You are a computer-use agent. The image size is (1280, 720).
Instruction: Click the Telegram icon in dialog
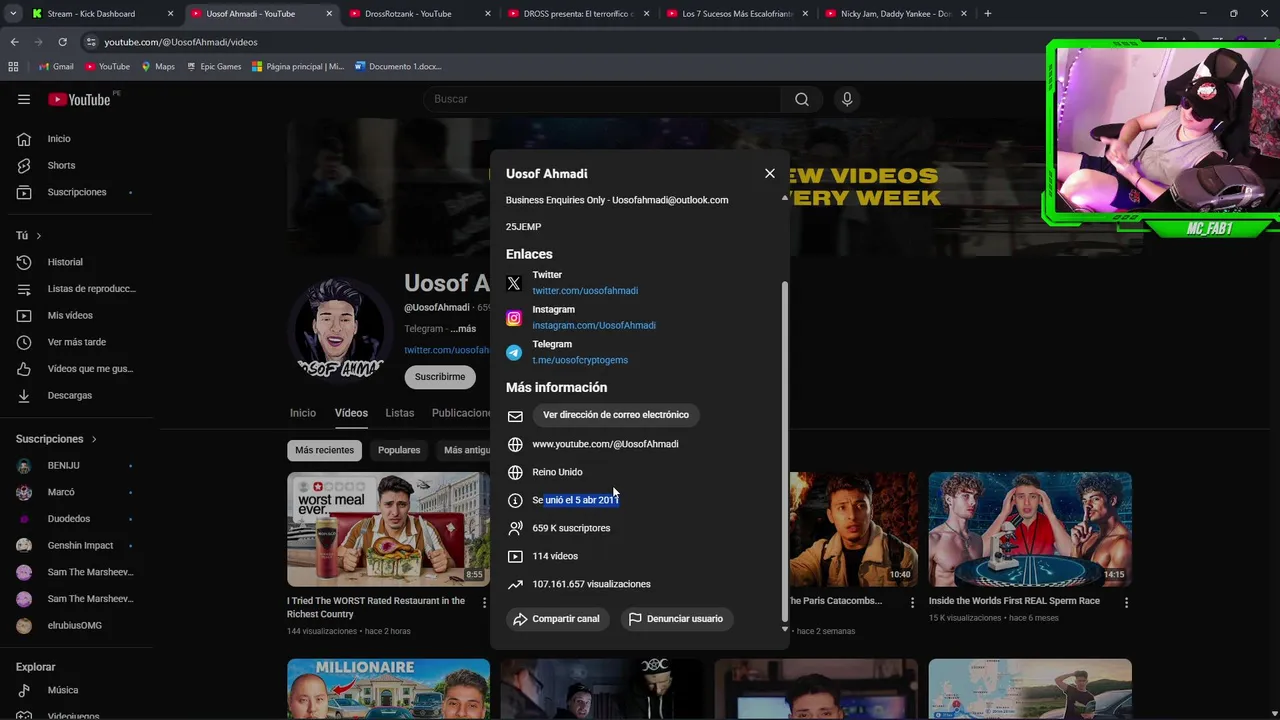coord(514,352)
